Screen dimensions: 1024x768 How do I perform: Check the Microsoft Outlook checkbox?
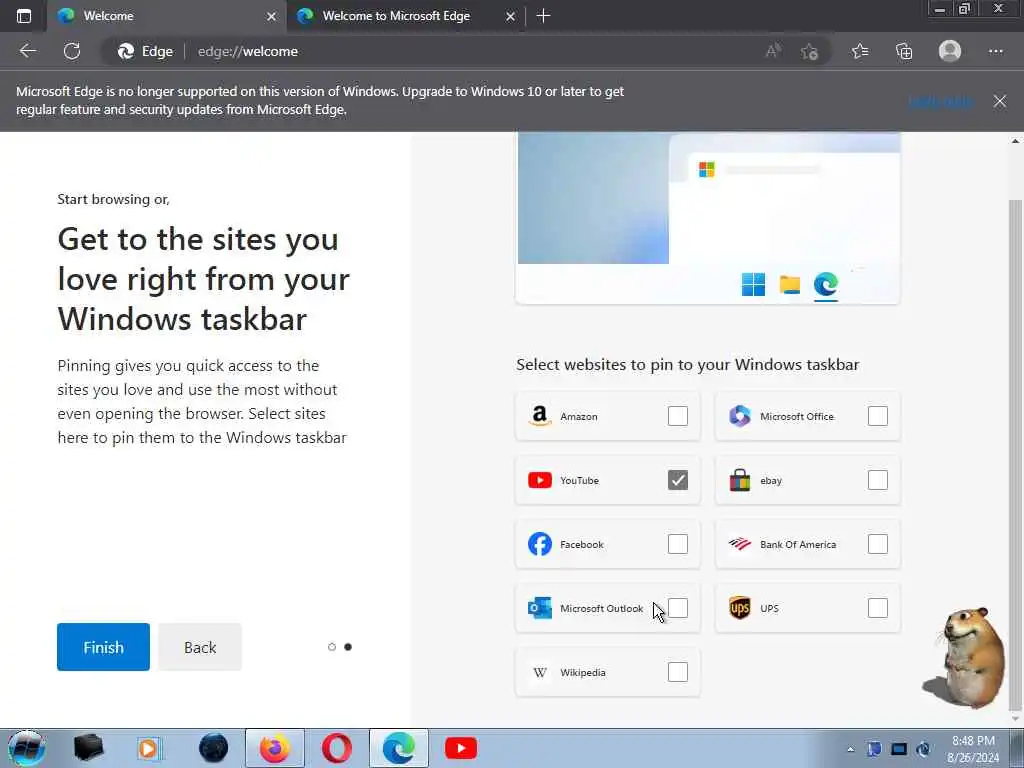678,608
